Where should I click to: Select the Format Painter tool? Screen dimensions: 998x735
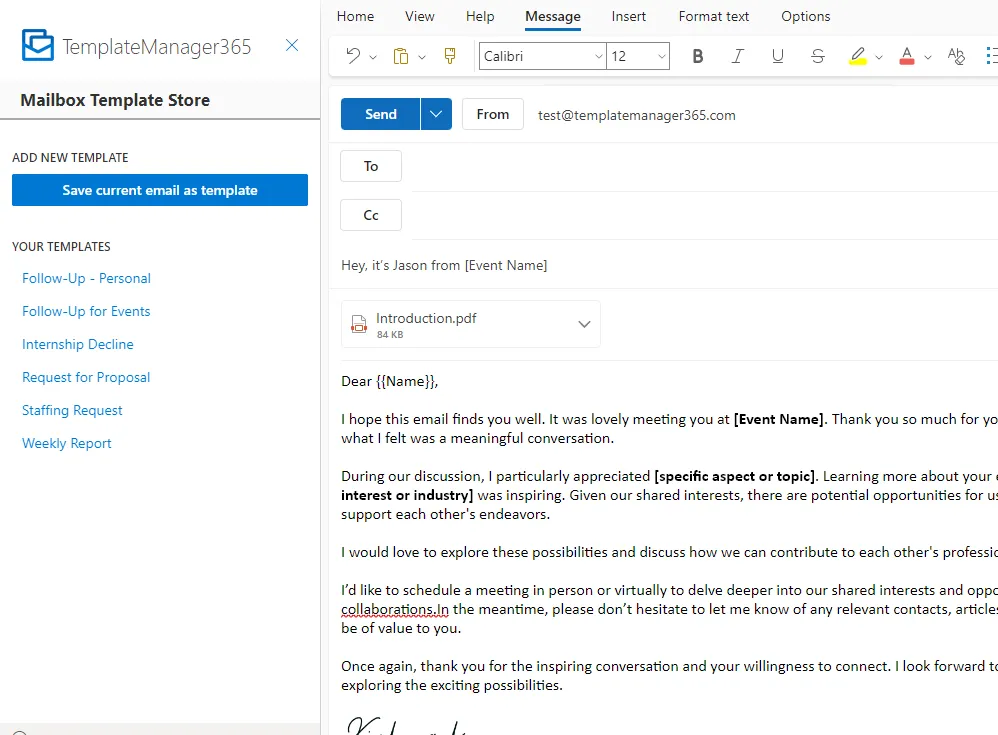coord(449,56)
